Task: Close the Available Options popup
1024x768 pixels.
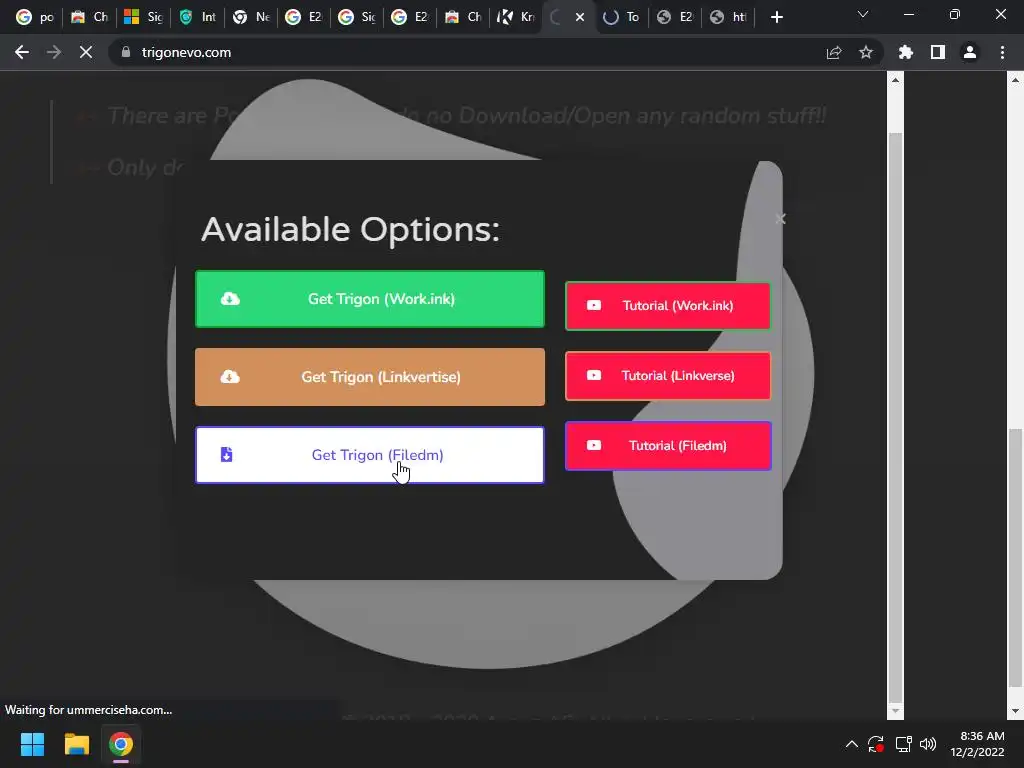Action: [780, 219]
